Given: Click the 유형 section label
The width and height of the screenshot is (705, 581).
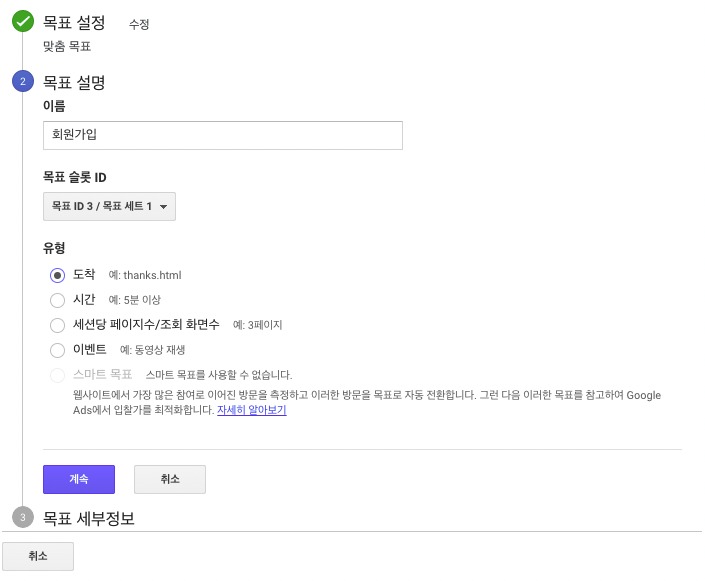Looking at the screenshot, I should [x=54, y=248].
